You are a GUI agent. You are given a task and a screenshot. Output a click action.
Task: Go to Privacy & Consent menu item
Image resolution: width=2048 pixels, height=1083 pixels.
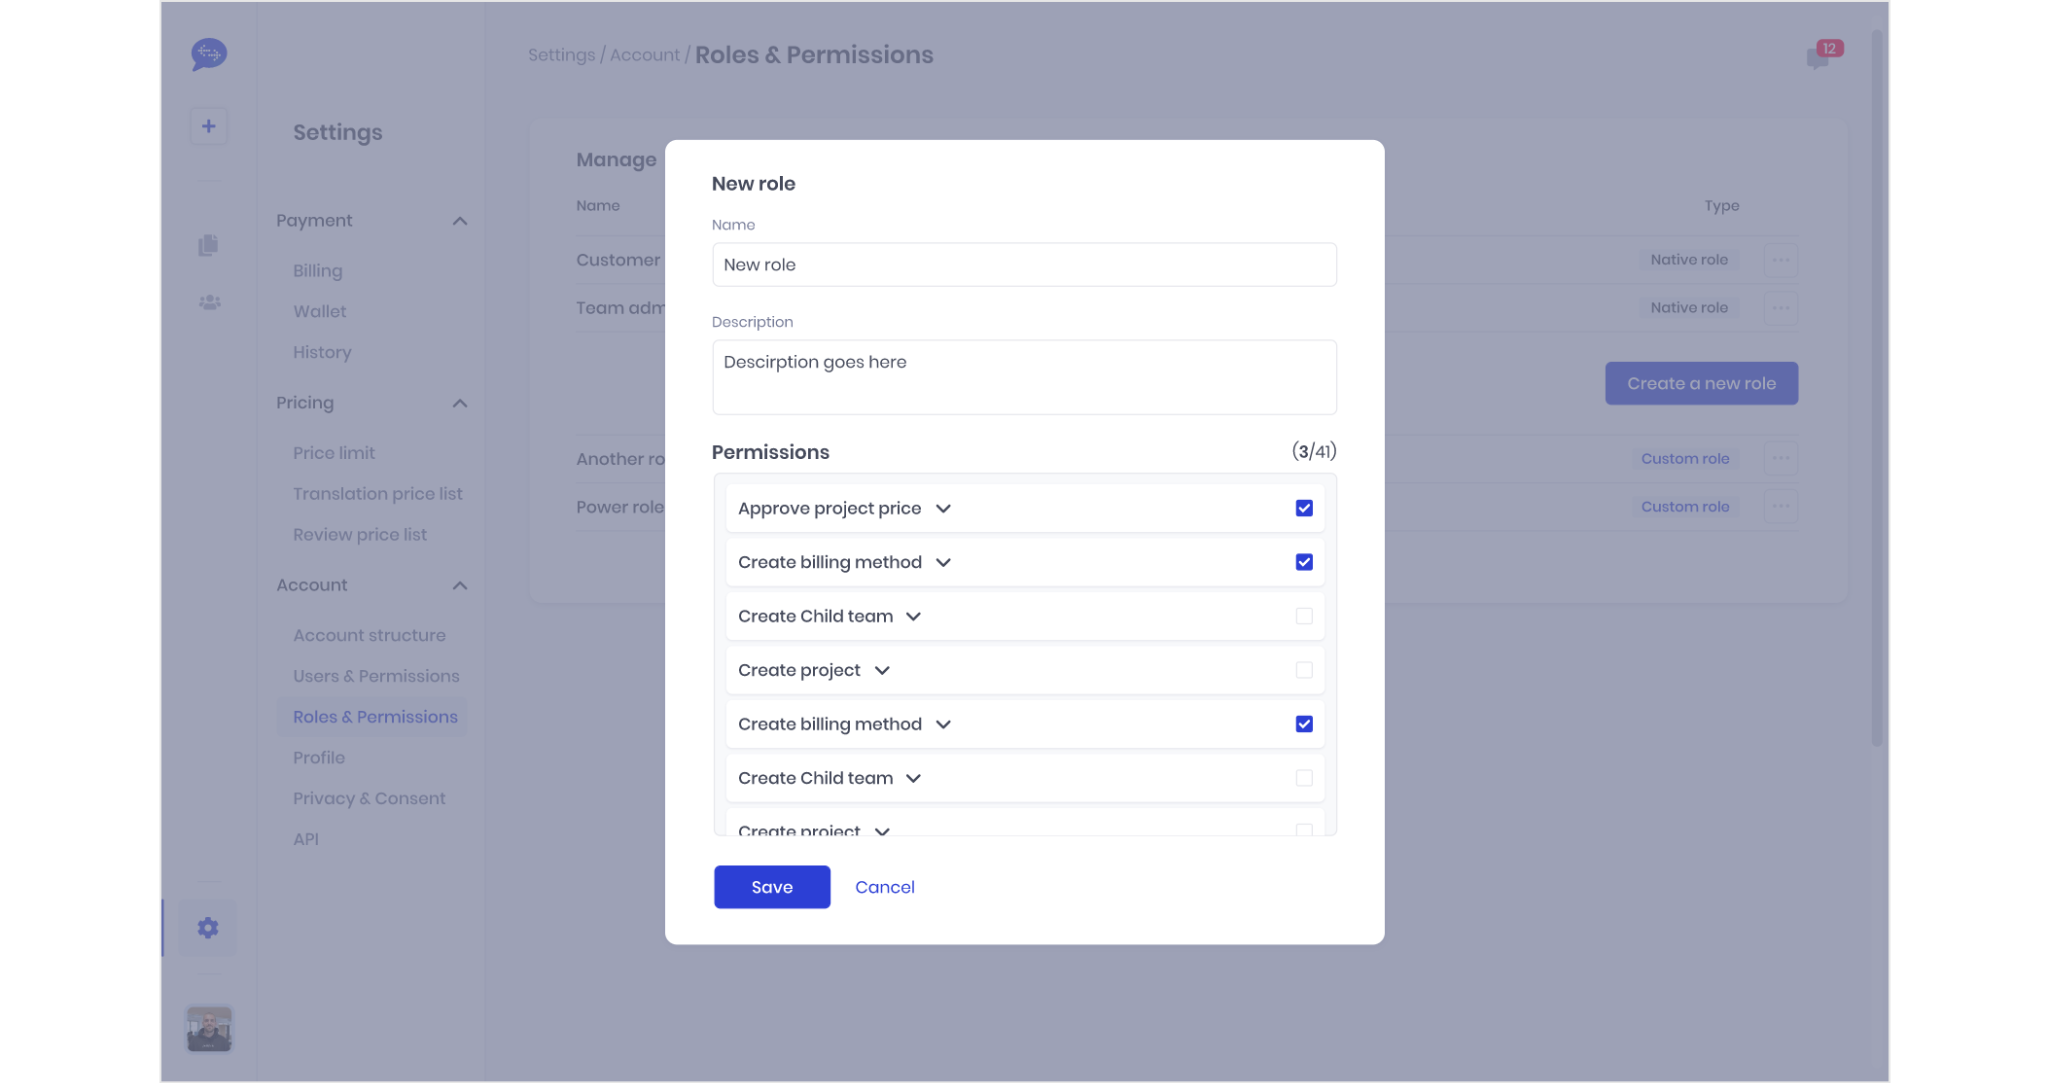coord(369,798)
